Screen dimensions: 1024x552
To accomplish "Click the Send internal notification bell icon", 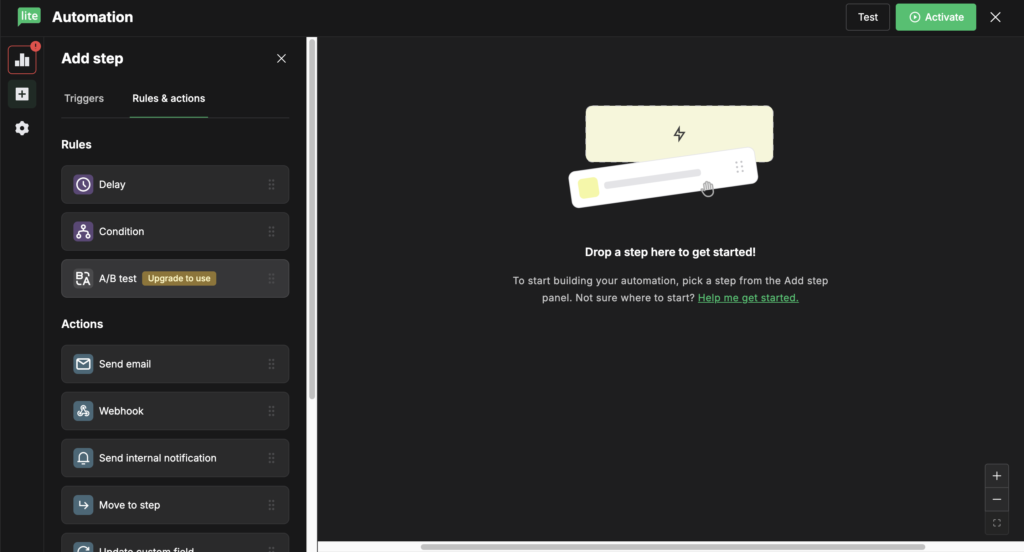I will coord(83,458).
